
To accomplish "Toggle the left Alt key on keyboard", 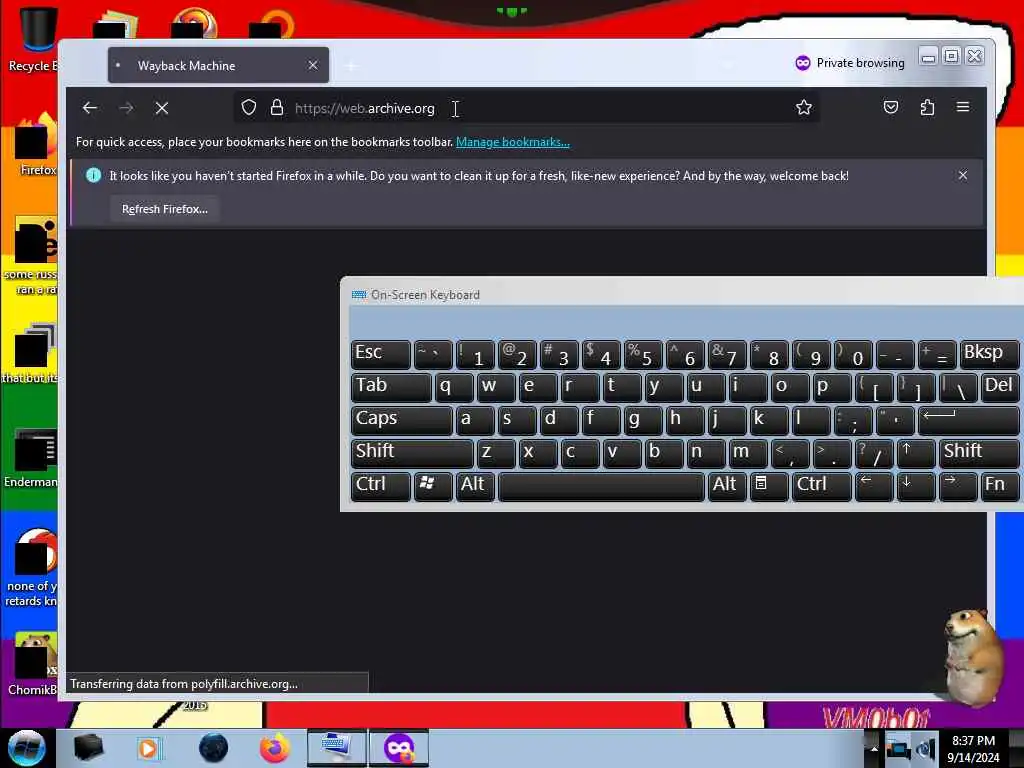I will point(475,487).
